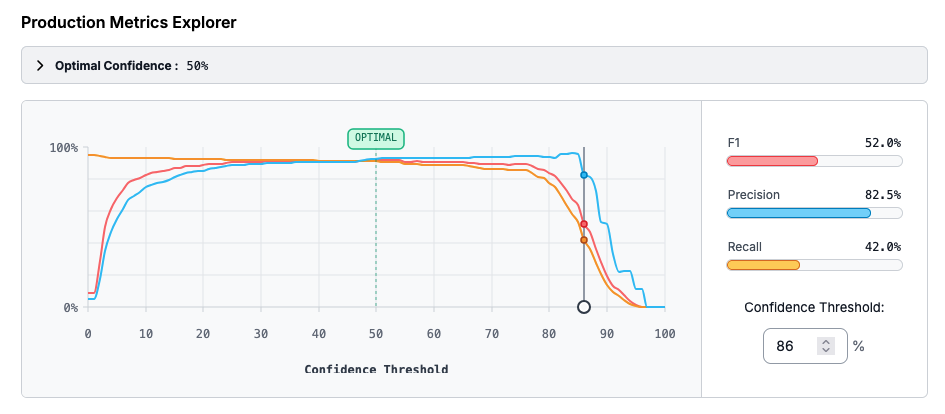Click the red F1 point on the curve

[x=584, y=224]
